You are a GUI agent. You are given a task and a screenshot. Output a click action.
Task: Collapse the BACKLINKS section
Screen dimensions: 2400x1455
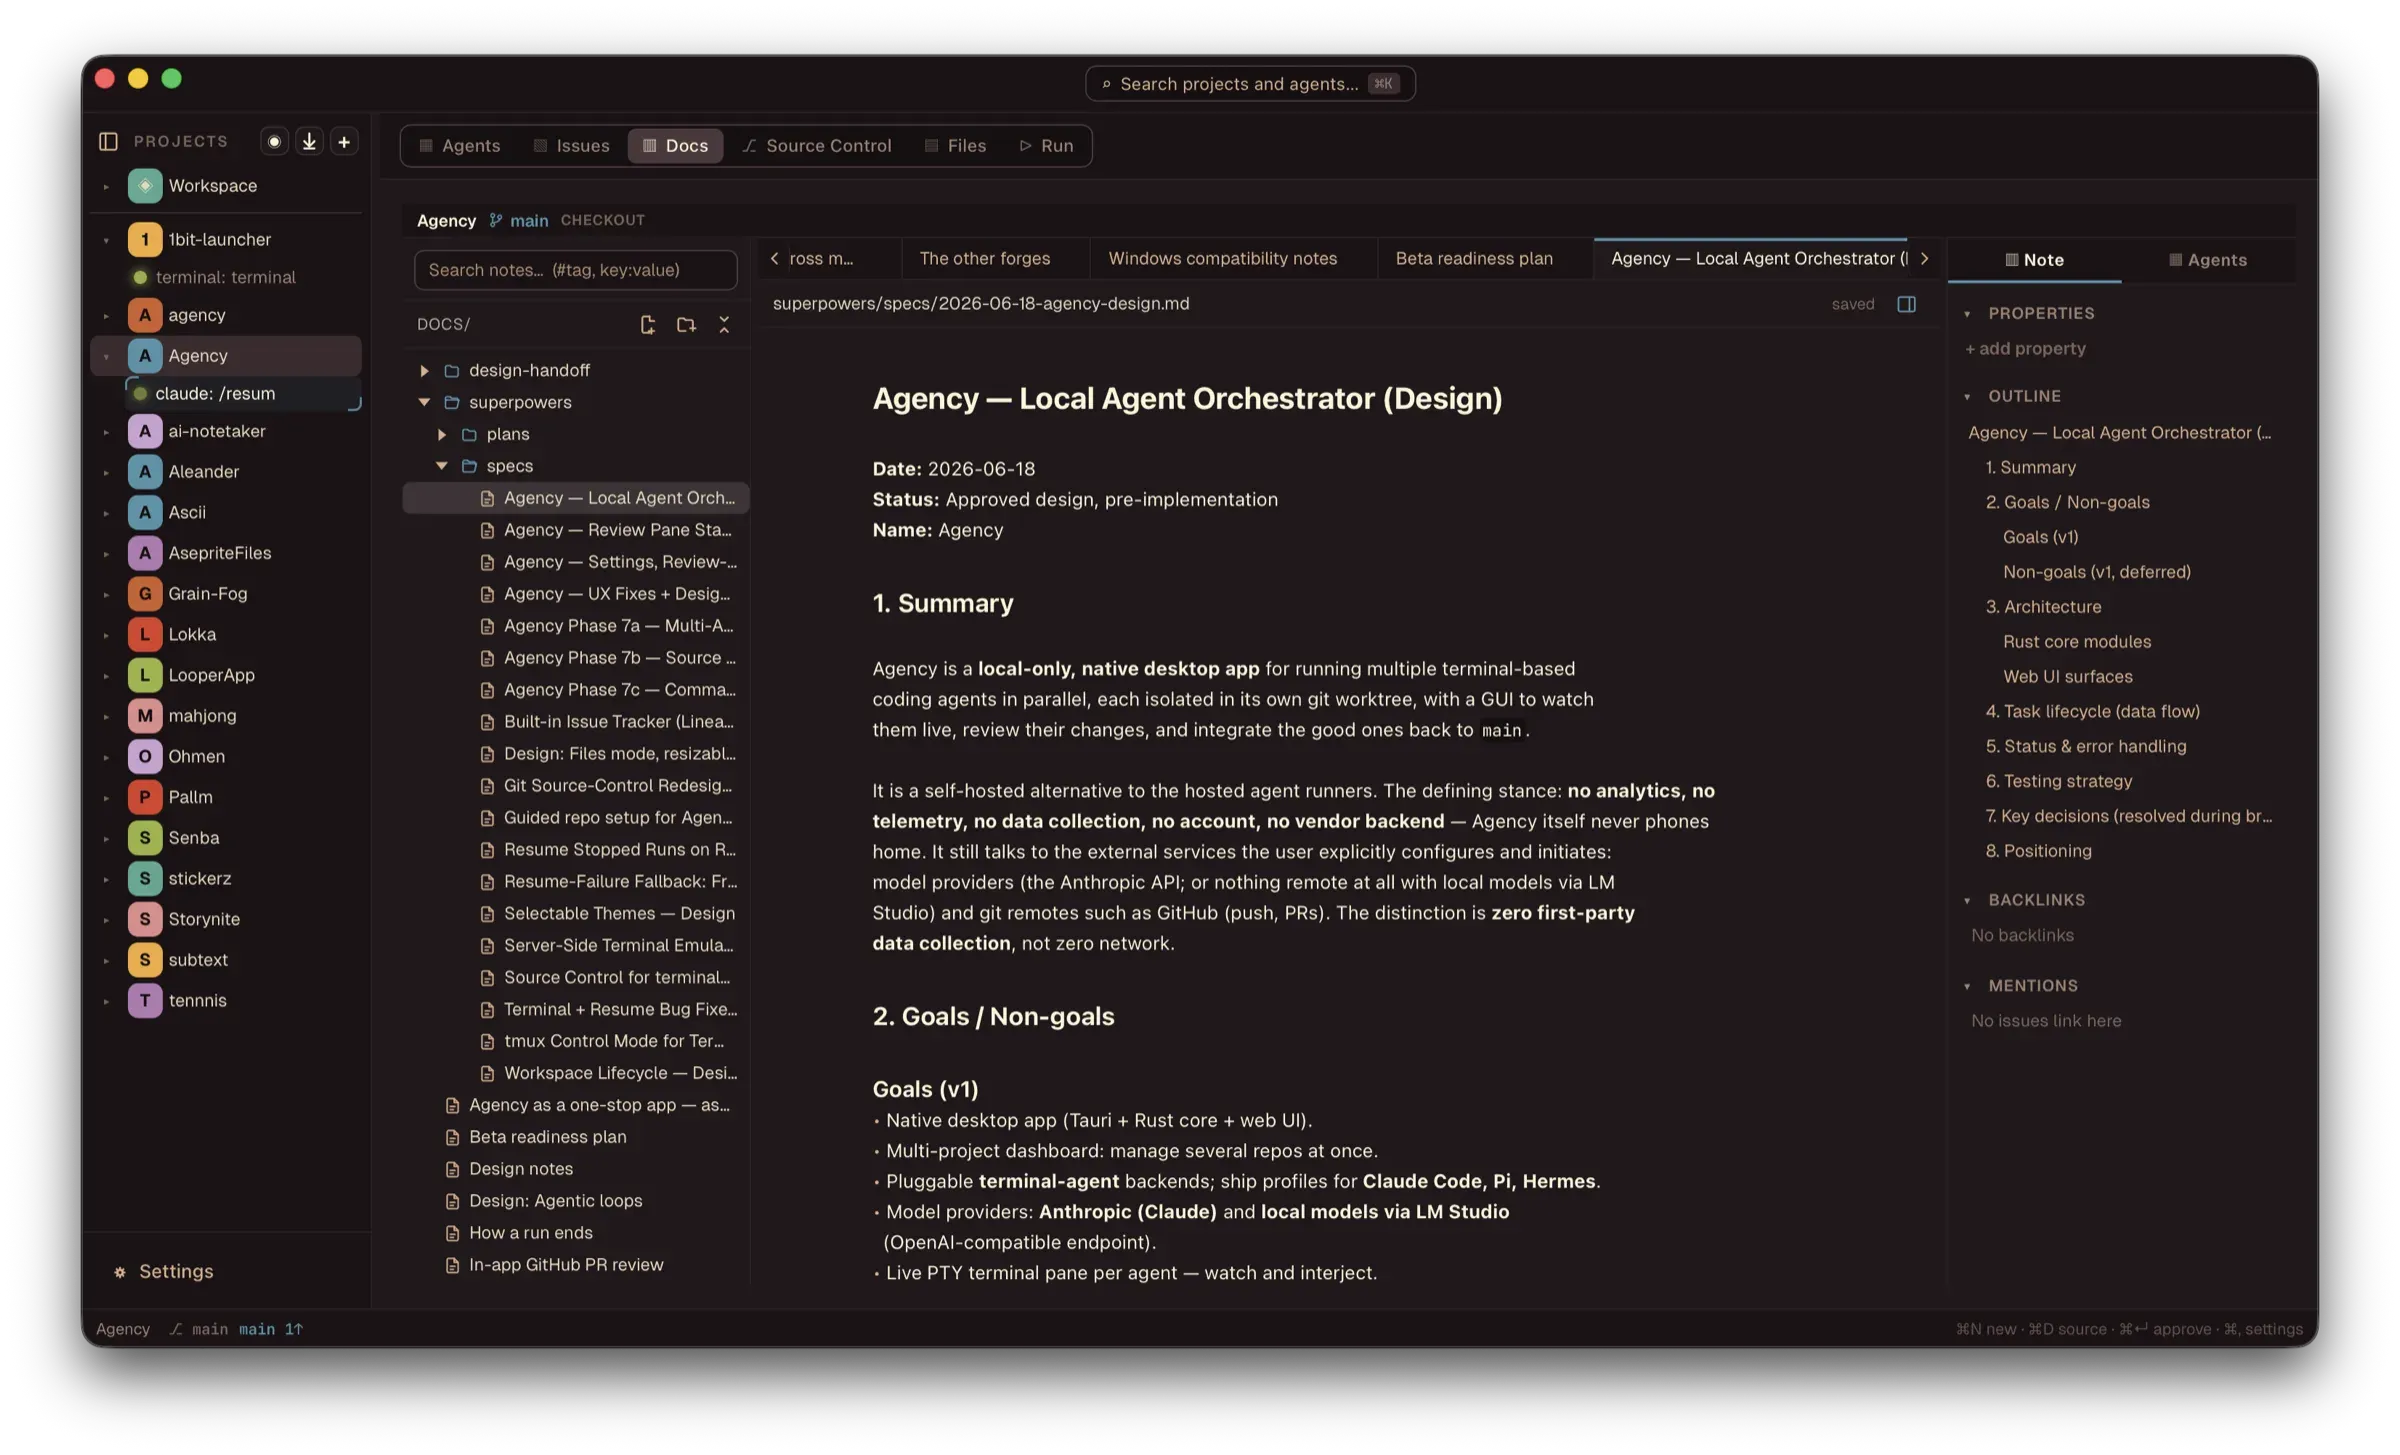pyautogui.click(x=1967, y=901)
